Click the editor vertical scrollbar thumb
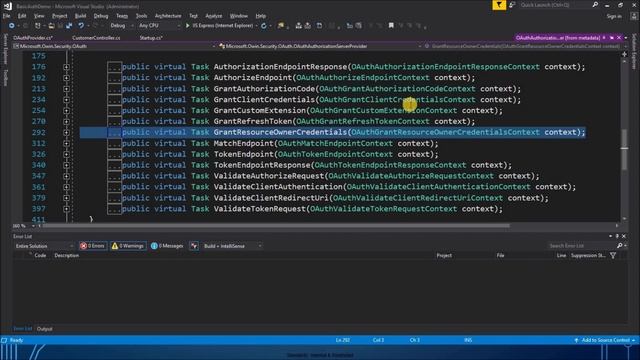640x360 pixels. pos(624,149)
